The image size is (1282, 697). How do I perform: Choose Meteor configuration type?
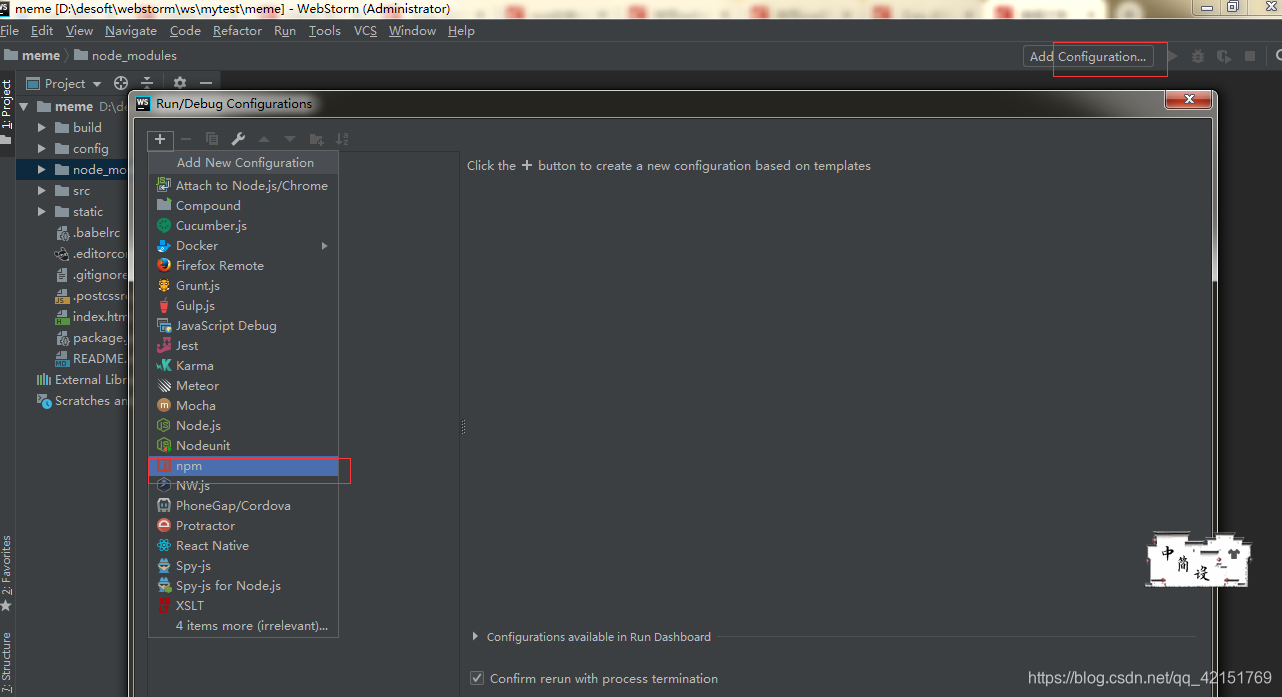click(243, 385)
